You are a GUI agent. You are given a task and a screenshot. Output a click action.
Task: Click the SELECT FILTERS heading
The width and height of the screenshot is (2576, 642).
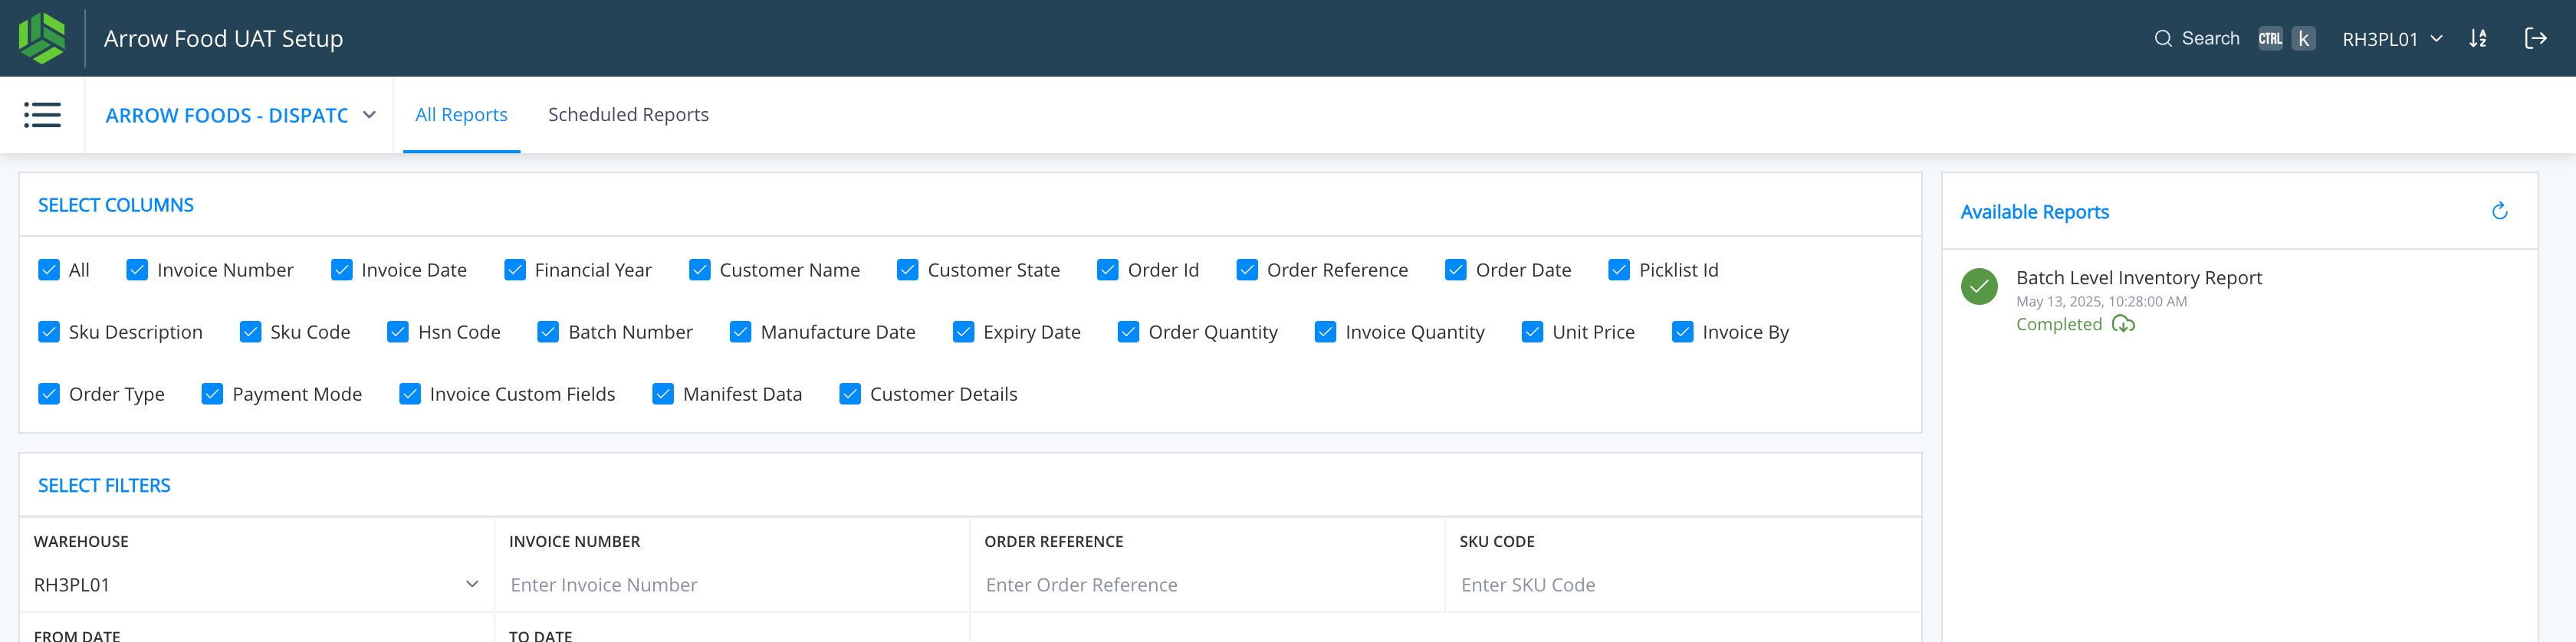pos(104,485)
